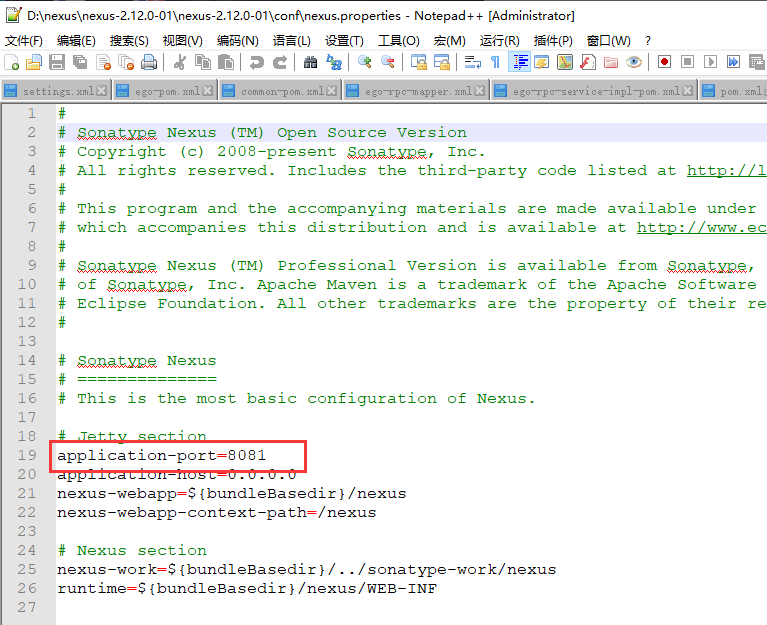
Task: Click the '# Nexus section' comment
Action: tap(133, 551)
